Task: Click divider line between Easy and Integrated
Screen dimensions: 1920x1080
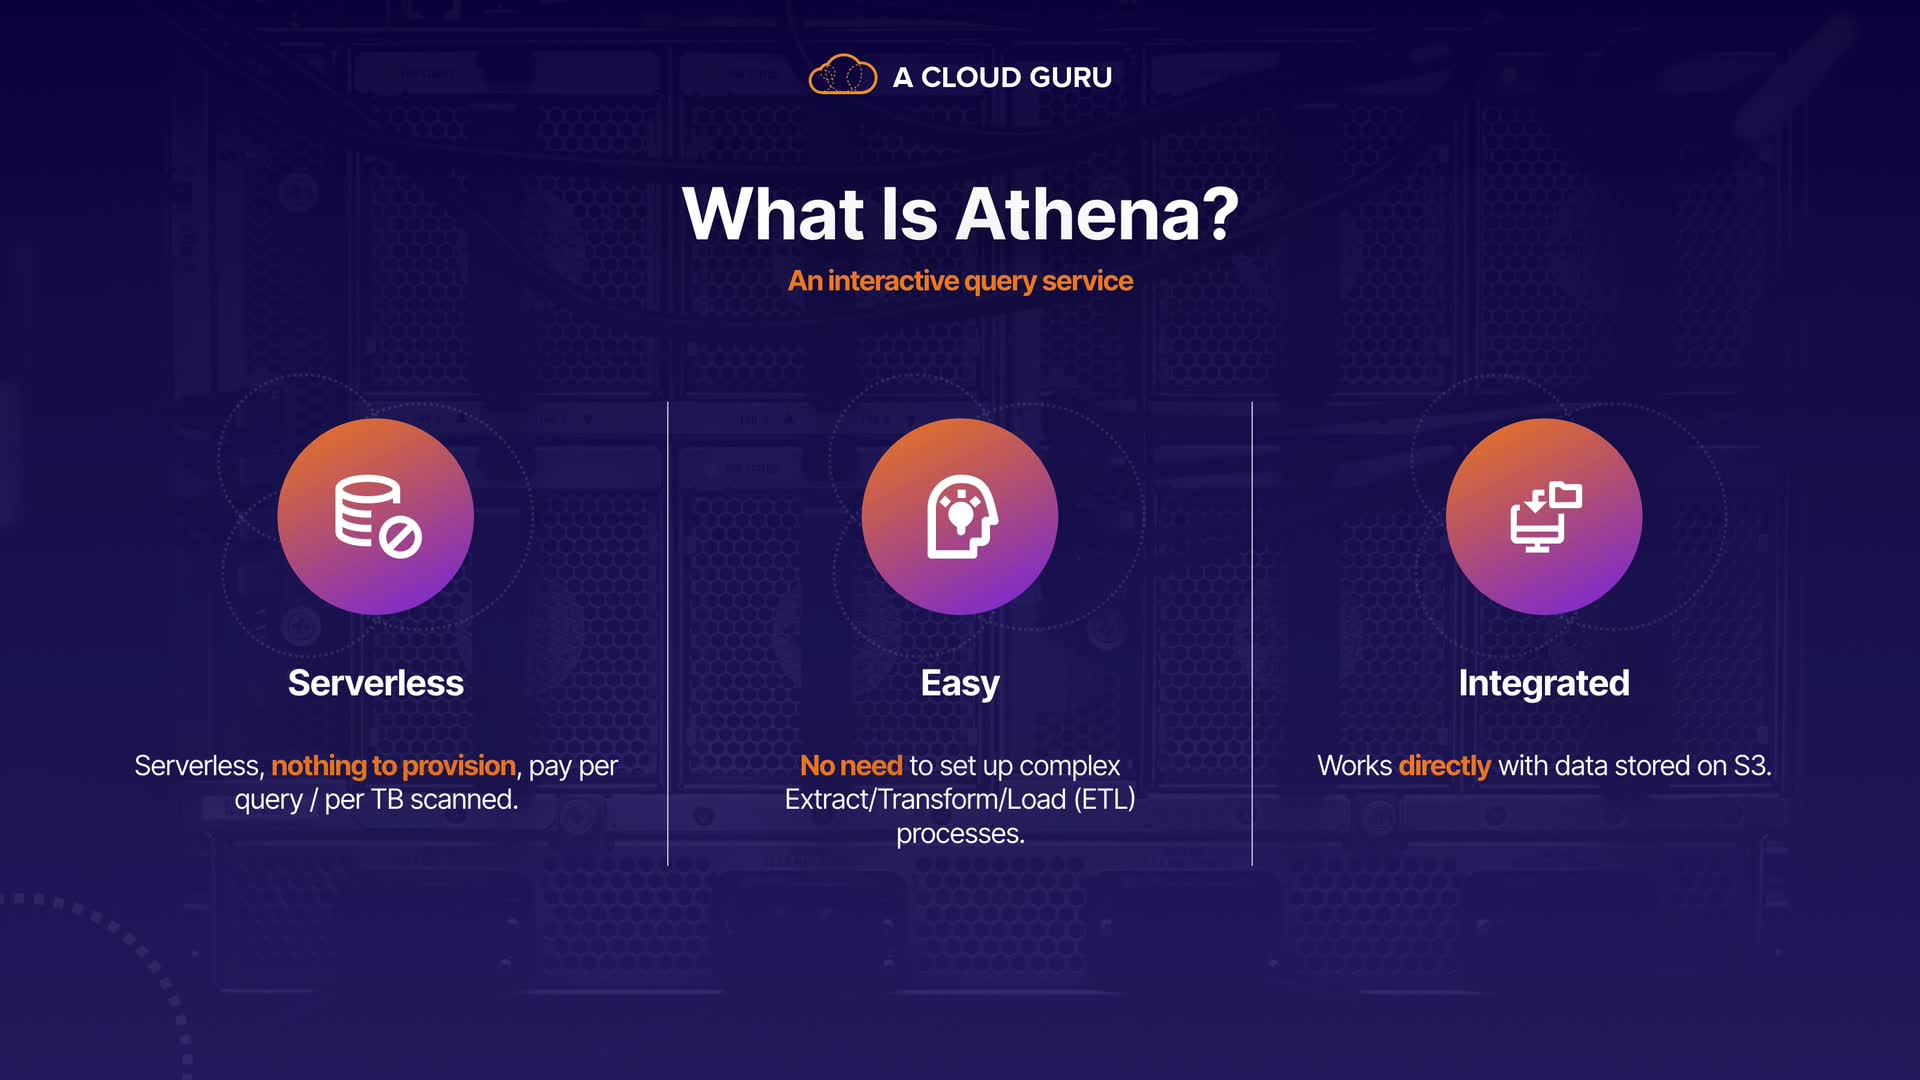Action: click(x=1252, y=634)
